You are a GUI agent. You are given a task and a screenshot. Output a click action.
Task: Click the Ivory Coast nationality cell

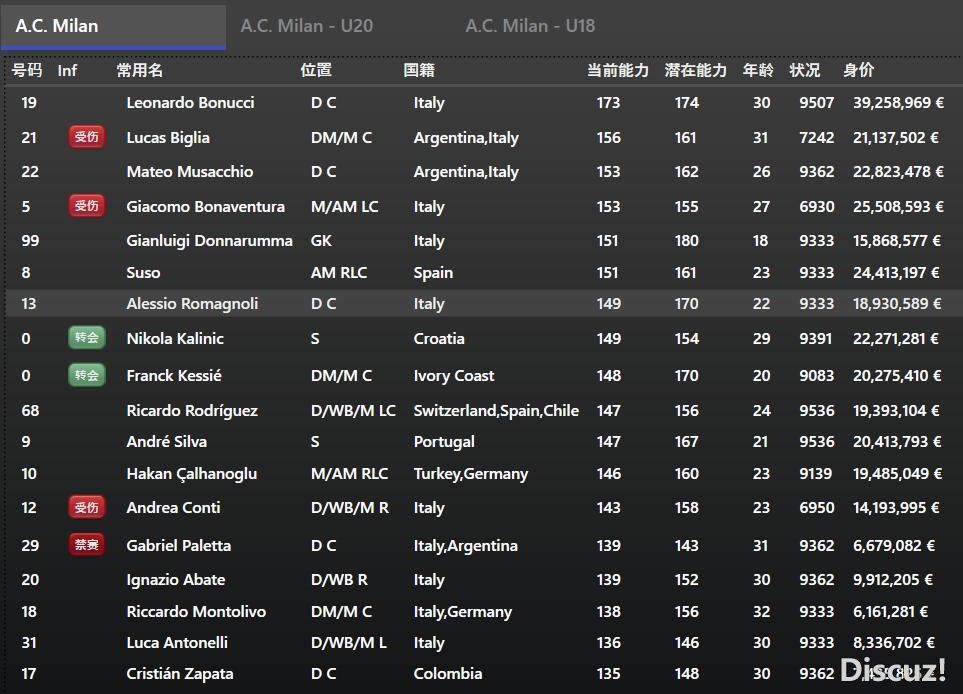(454, 375)
